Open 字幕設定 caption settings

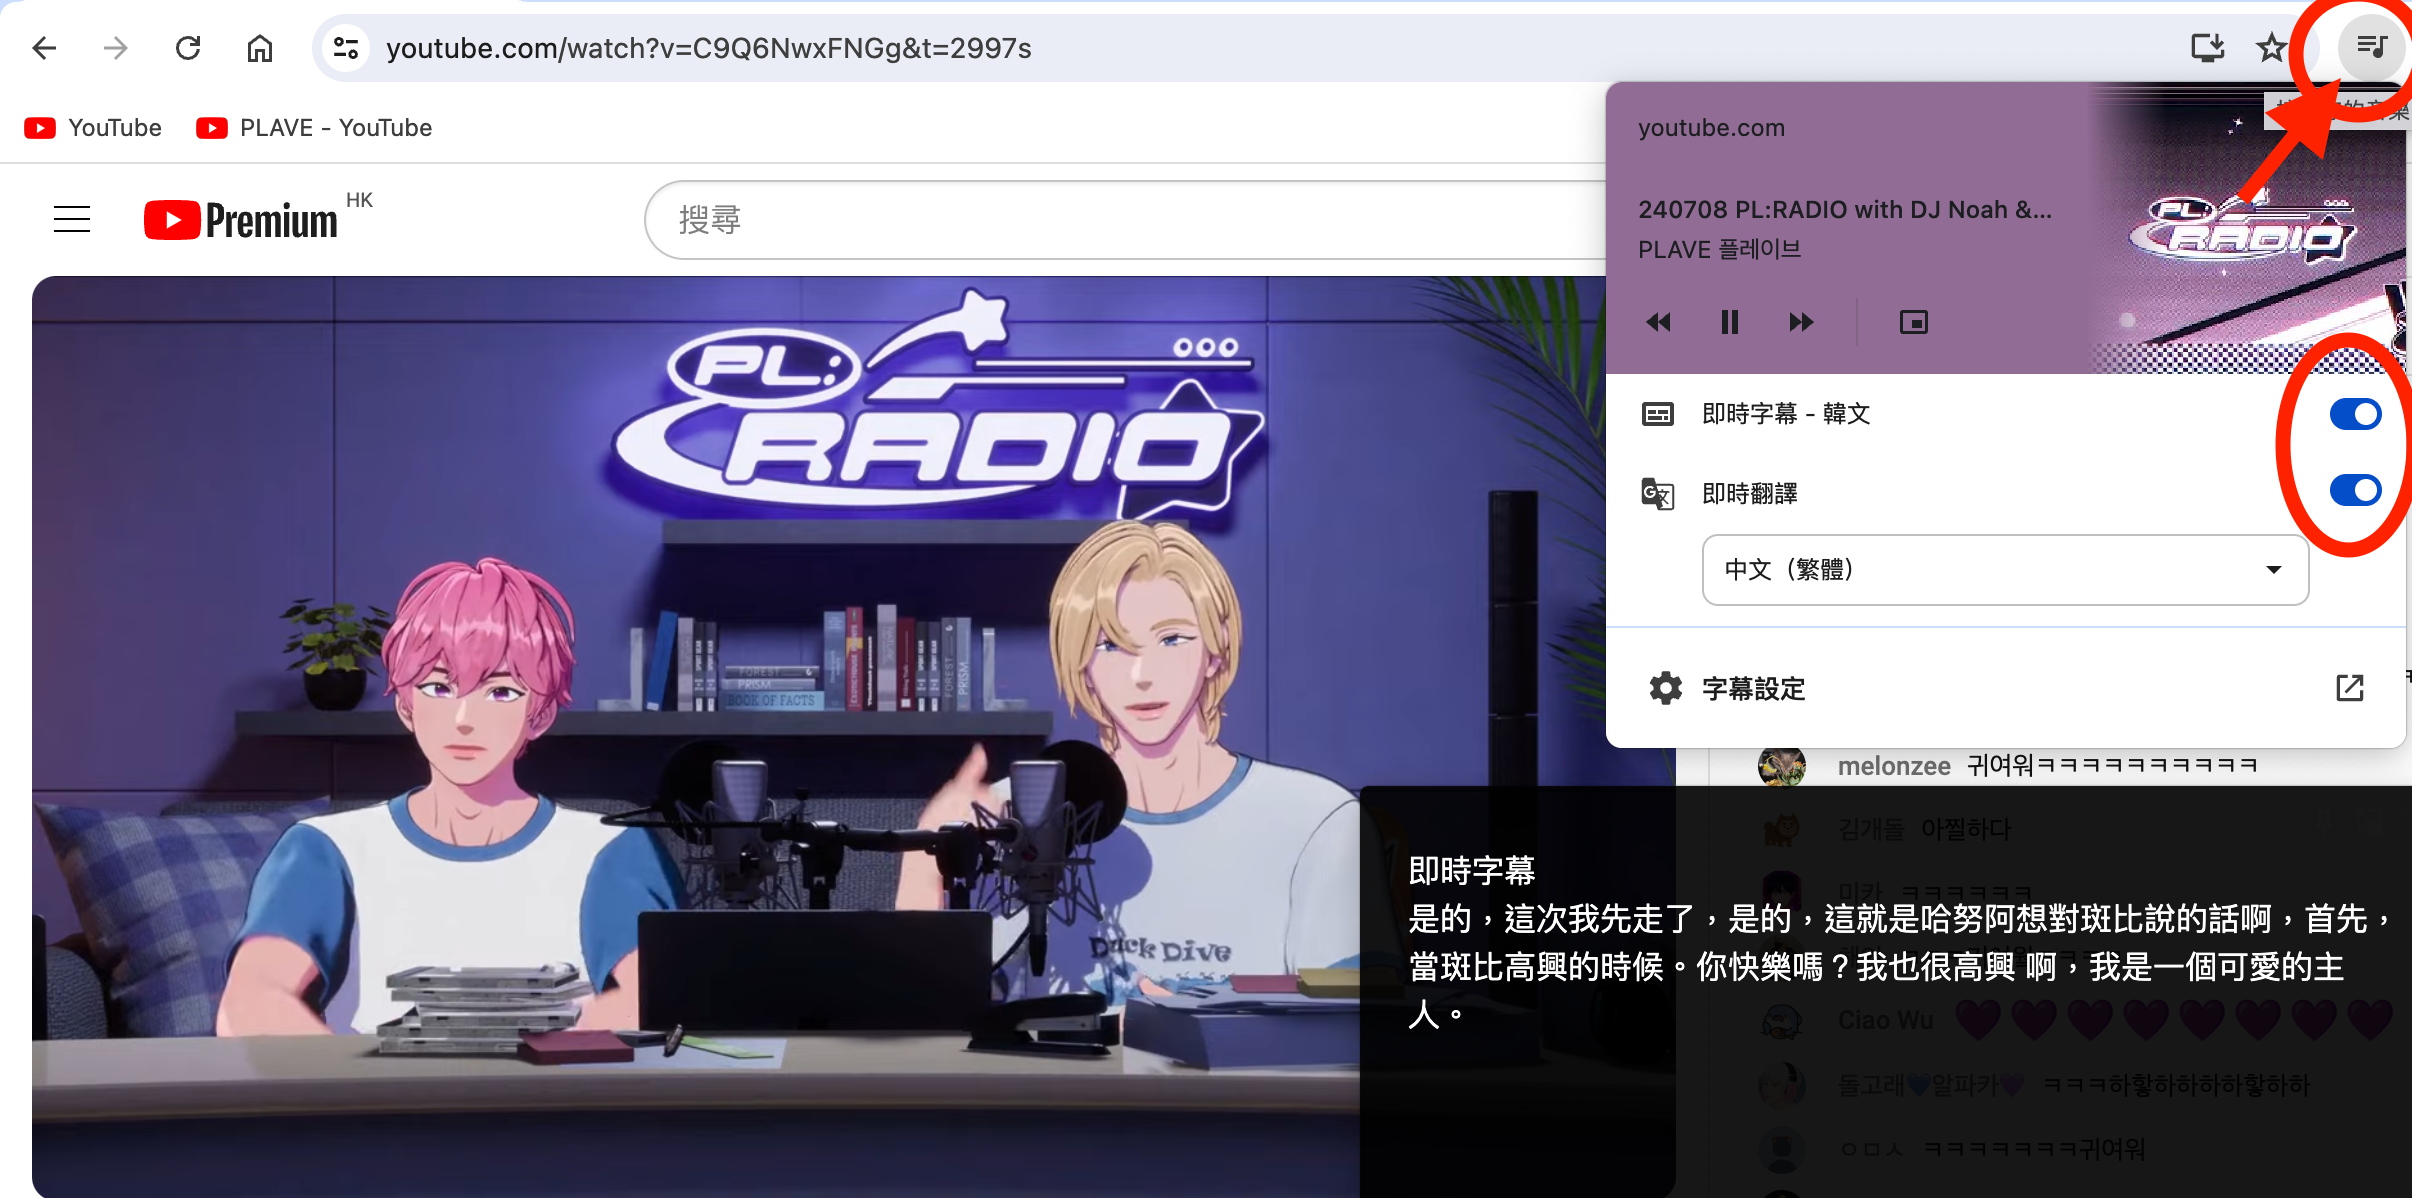(x=2005, y=688)
